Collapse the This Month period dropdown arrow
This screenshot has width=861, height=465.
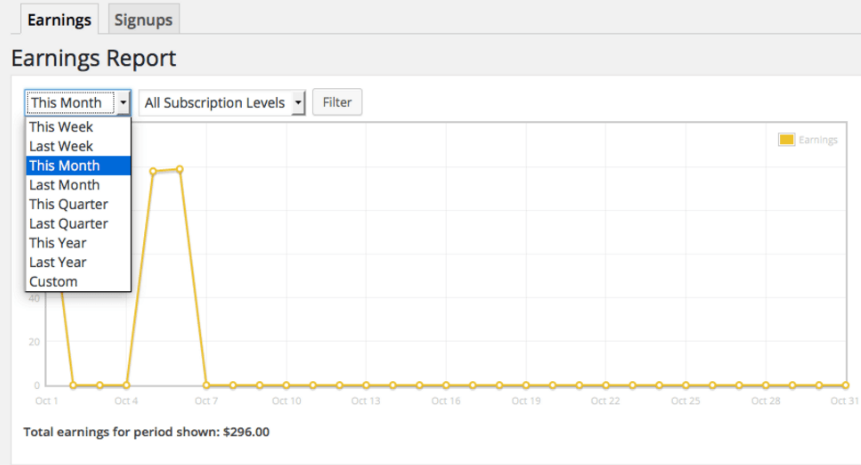[123, 103]
